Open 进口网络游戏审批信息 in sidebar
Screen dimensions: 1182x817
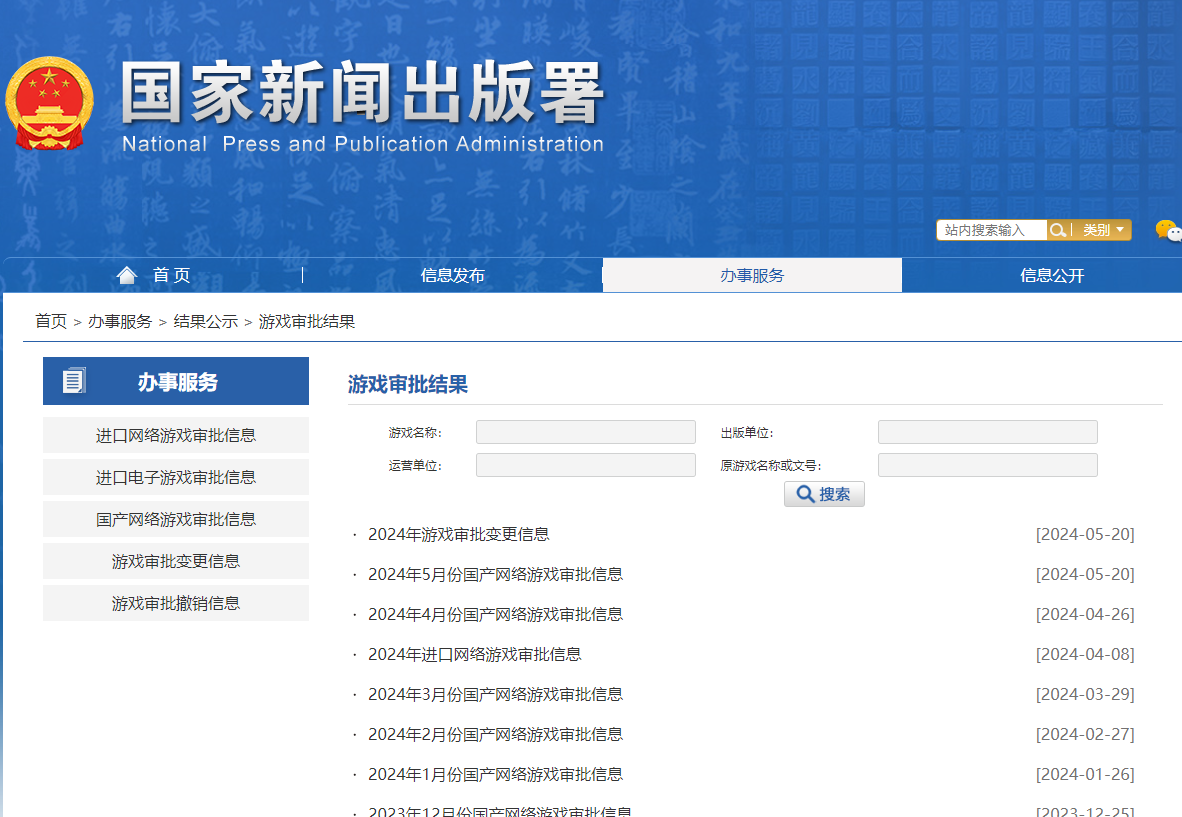click(x=176, y=435)
